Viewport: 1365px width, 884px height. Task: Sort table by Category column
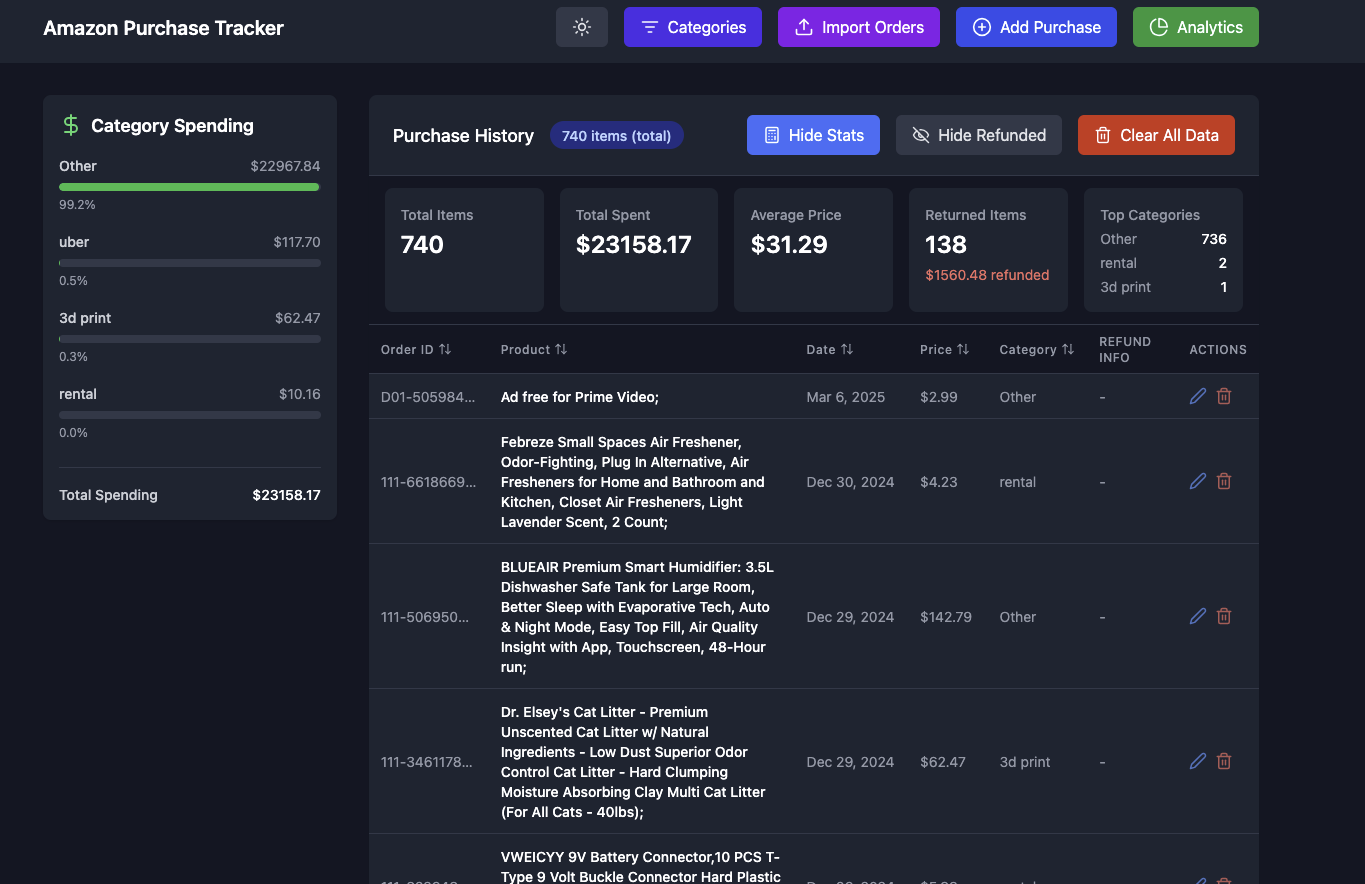coord(1037,349)
